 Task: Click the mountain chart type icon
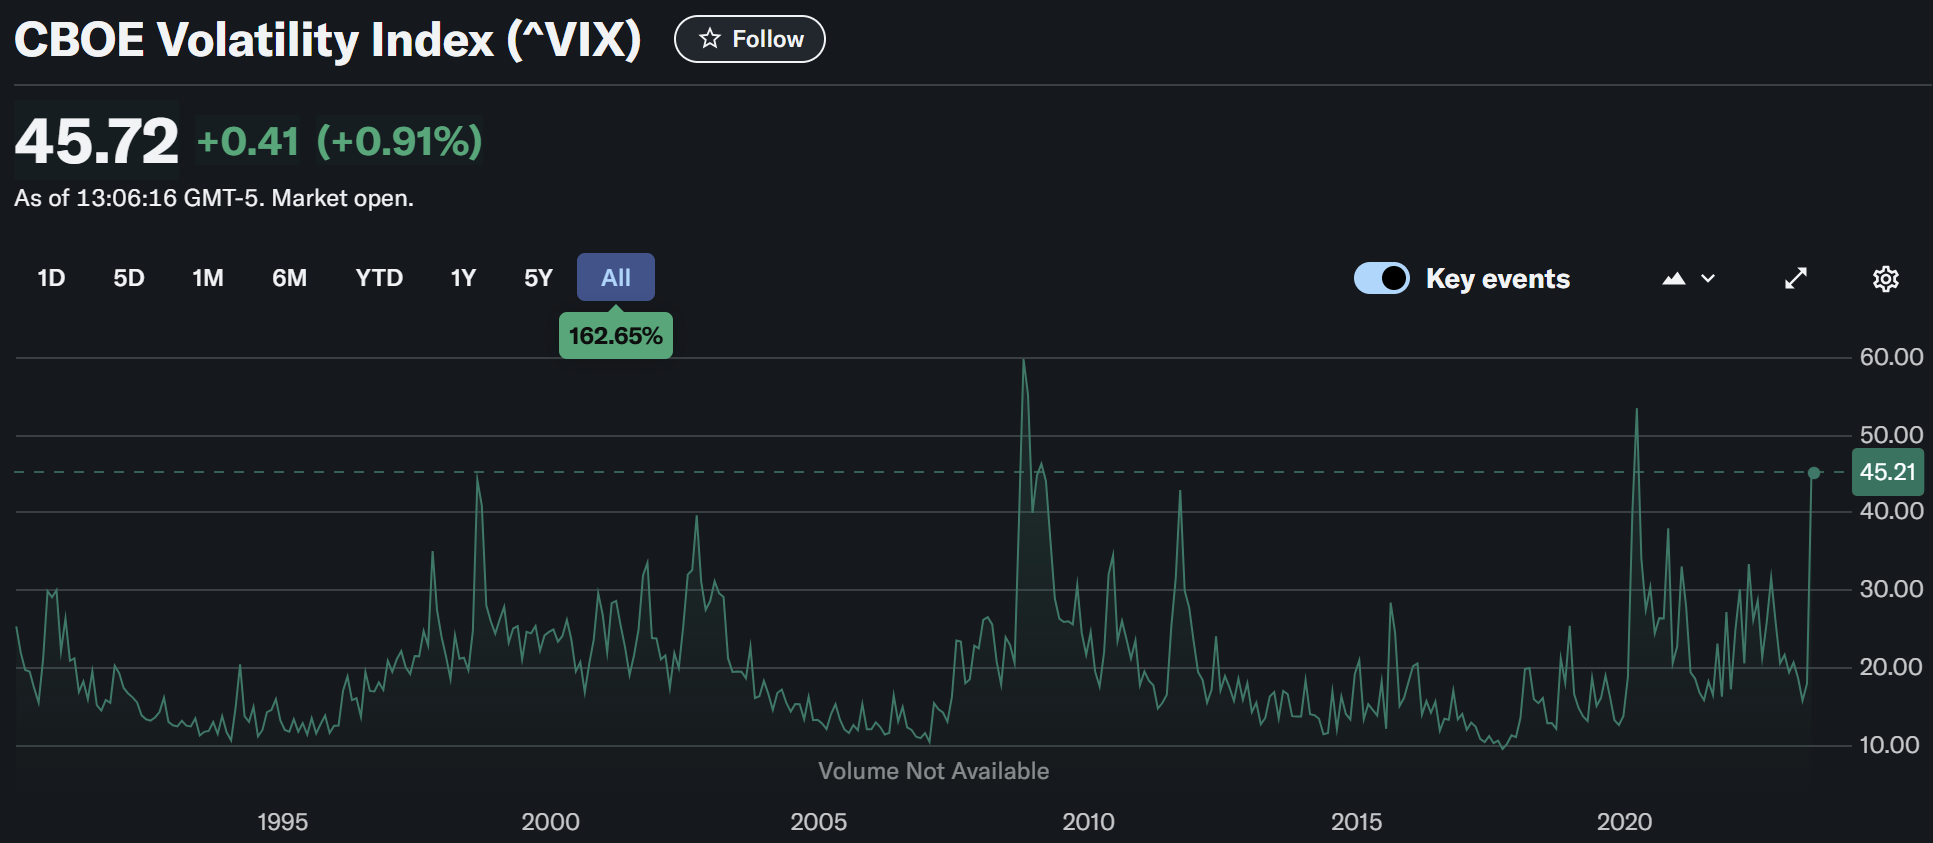(1674, 279)
